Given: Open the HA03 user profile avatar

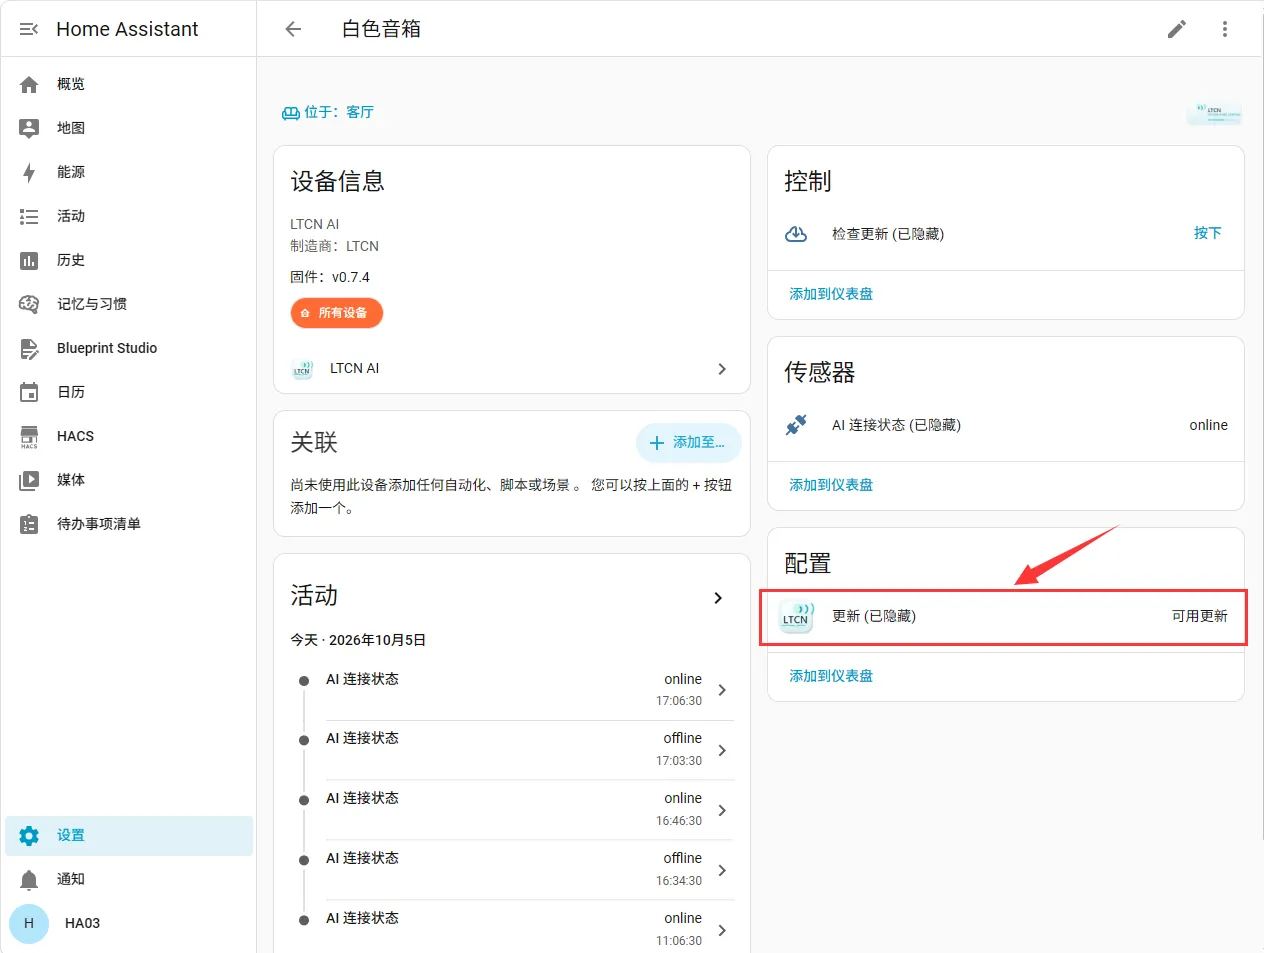Looking at the screenshot, I should point(29,924).
